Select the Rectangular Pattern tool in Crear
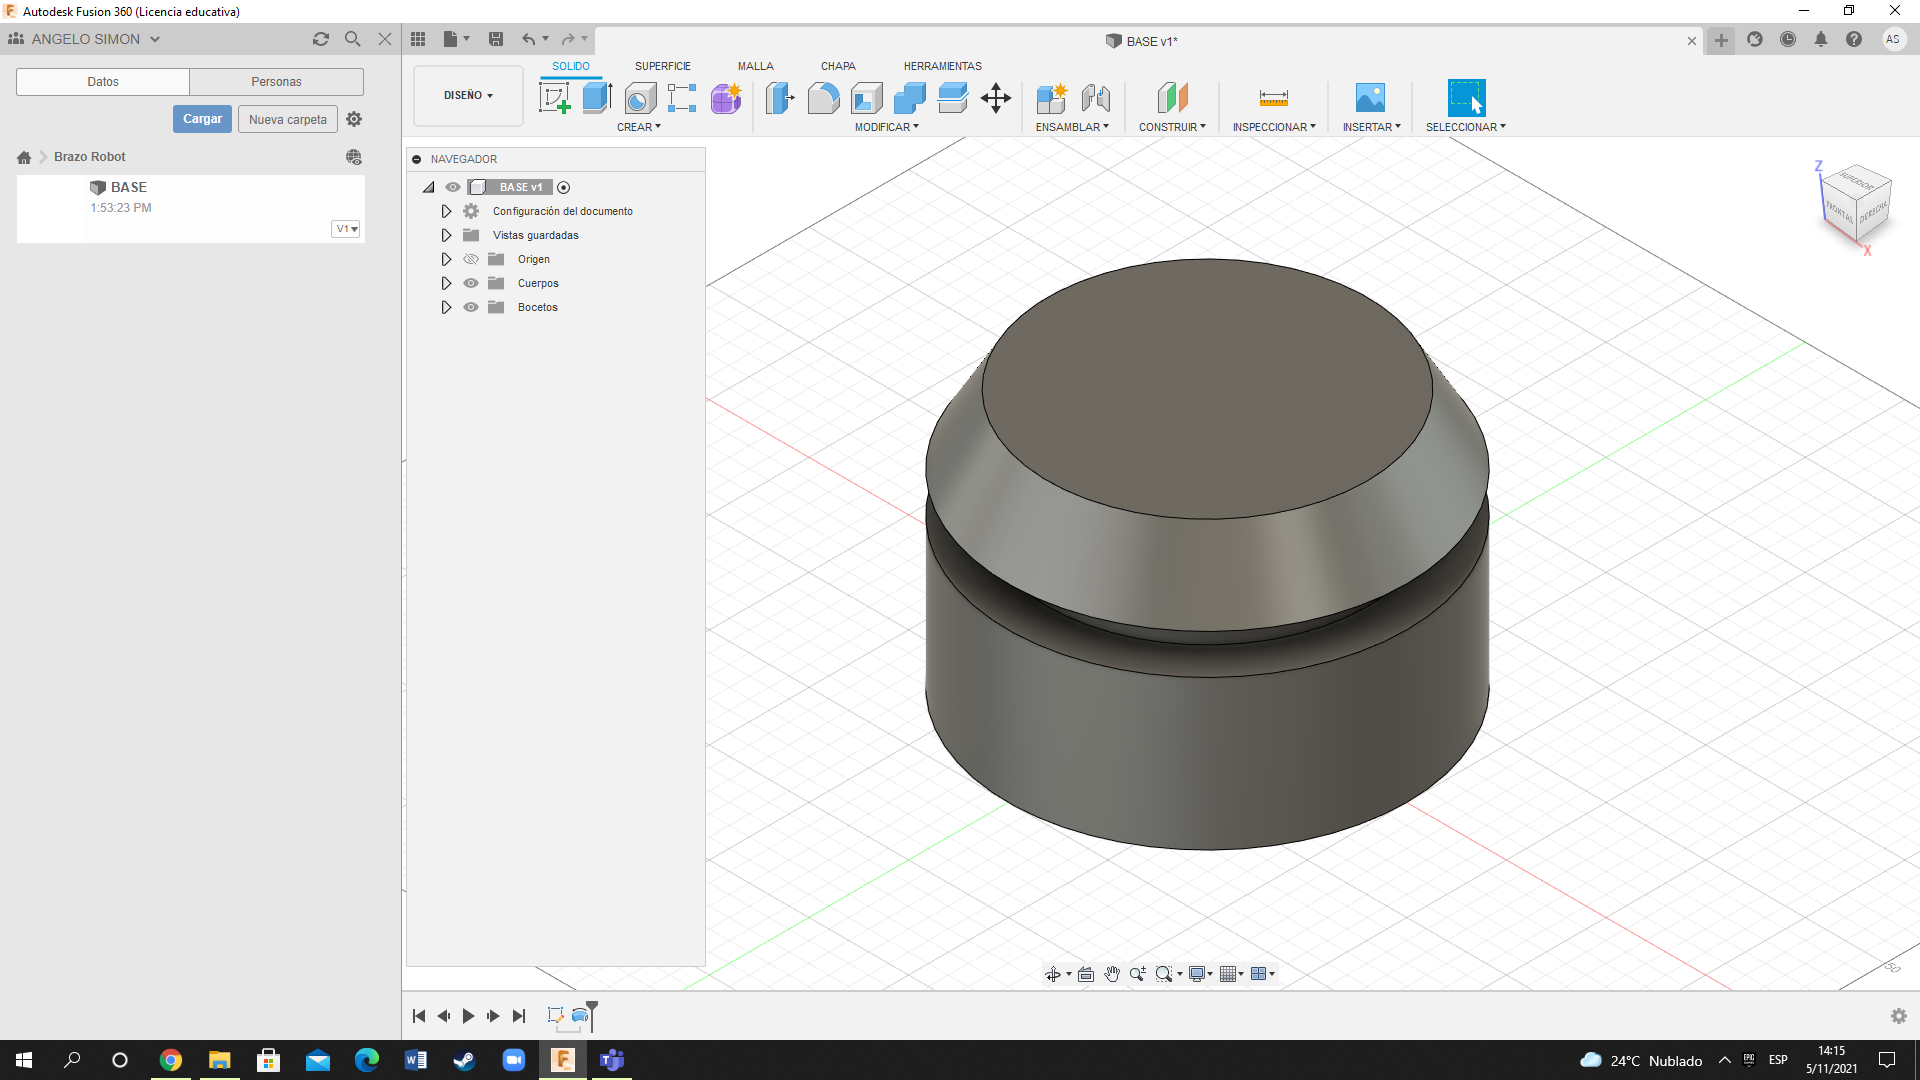The image size is (1920, 1080). point(682,98)
